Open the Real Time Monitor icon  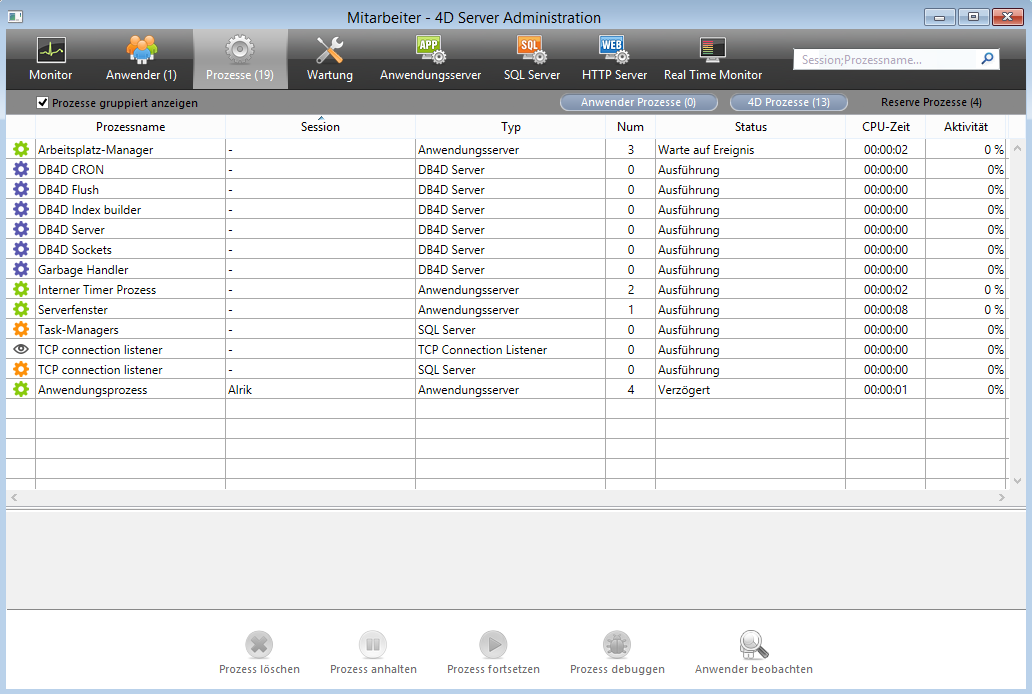tap(712, 50)
